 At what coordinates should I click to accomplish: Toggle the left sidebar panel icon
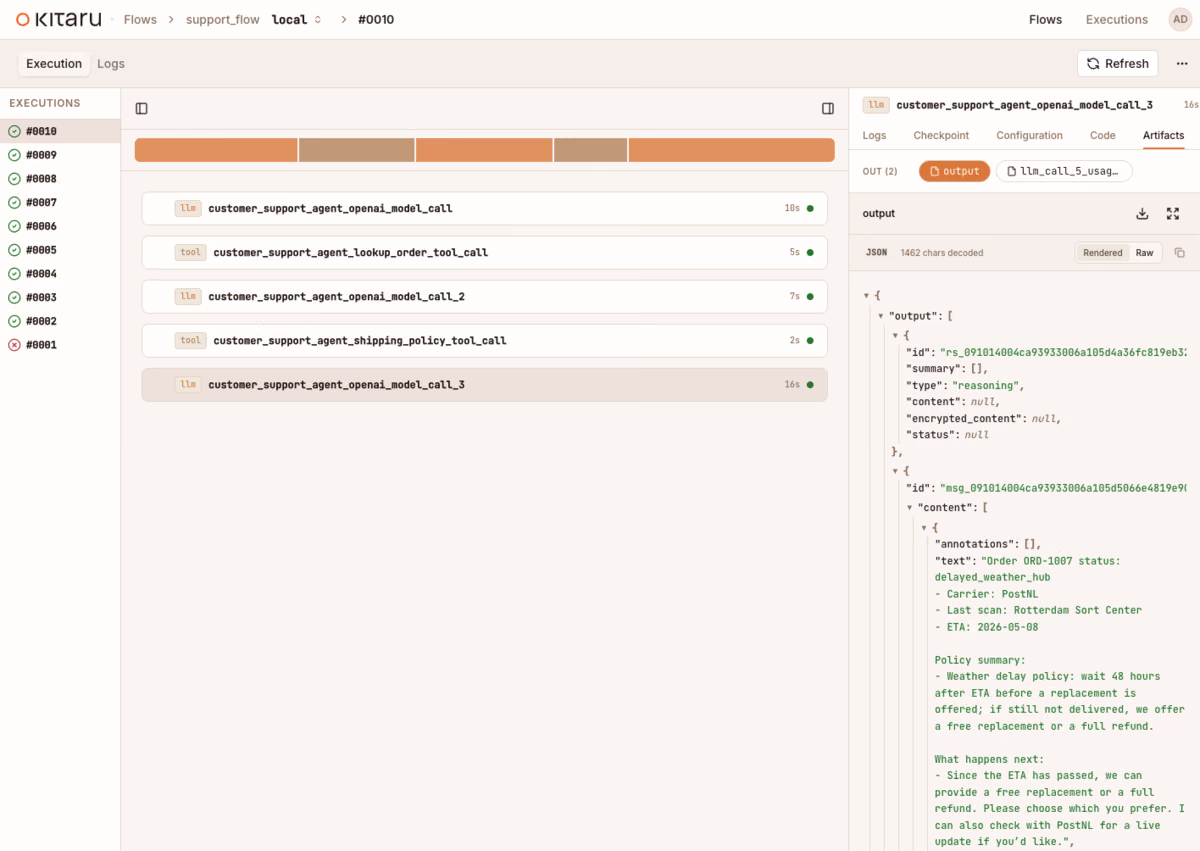point(141,108)
